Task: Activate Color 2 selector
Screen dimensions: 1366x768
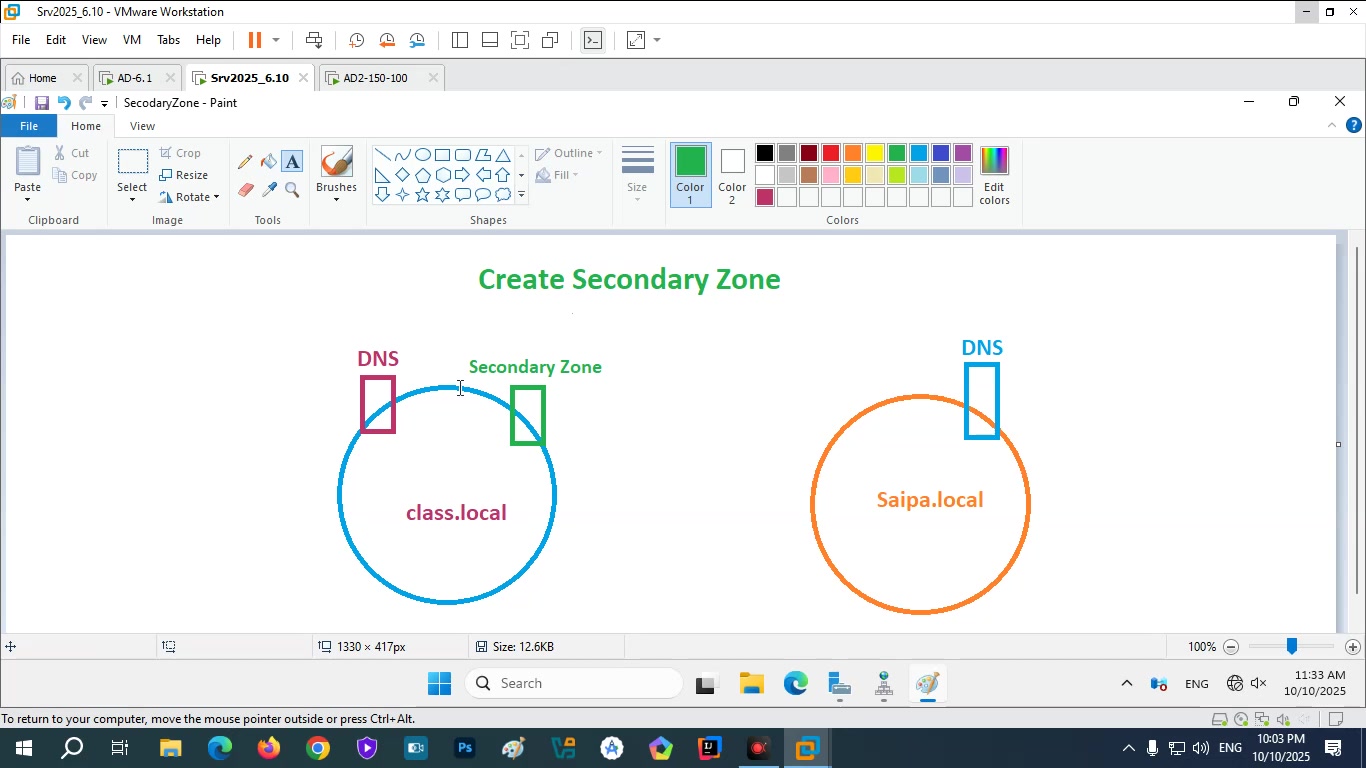Action: [732, 175]
